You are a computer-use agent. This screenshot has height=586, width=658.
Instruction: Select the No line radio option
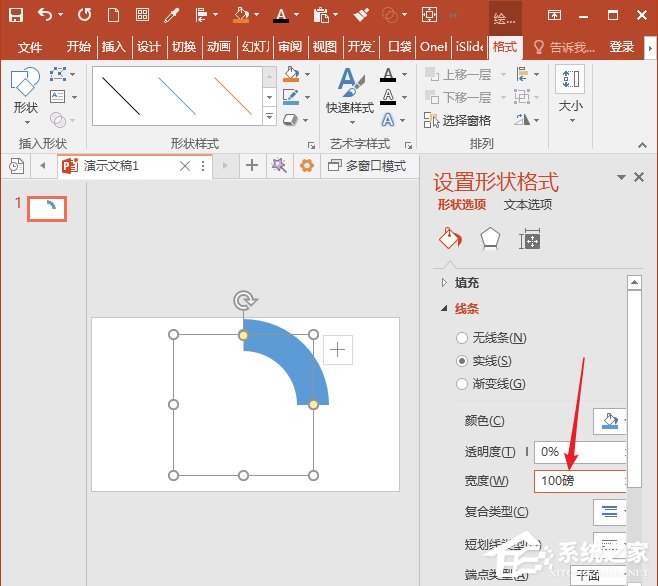(461, 338)
